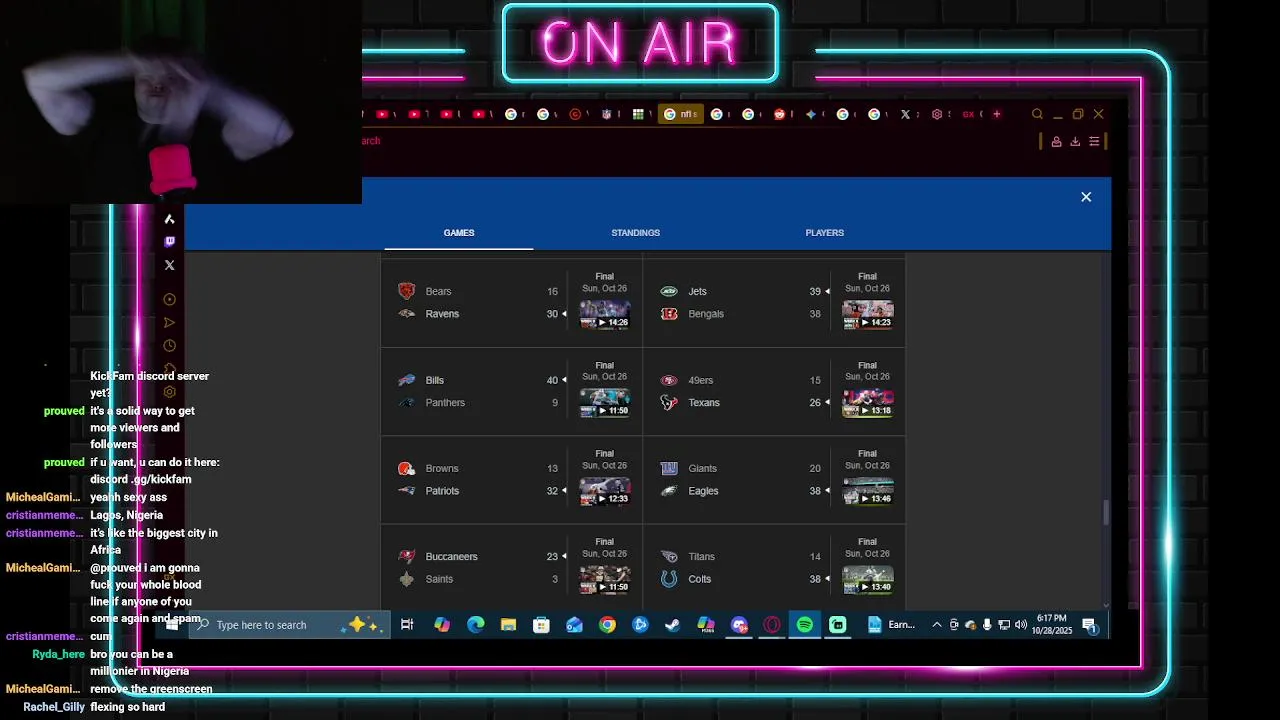Play the Bills vs Panthers highlights video
The image size is (1280, 720).
click(605, 403)
